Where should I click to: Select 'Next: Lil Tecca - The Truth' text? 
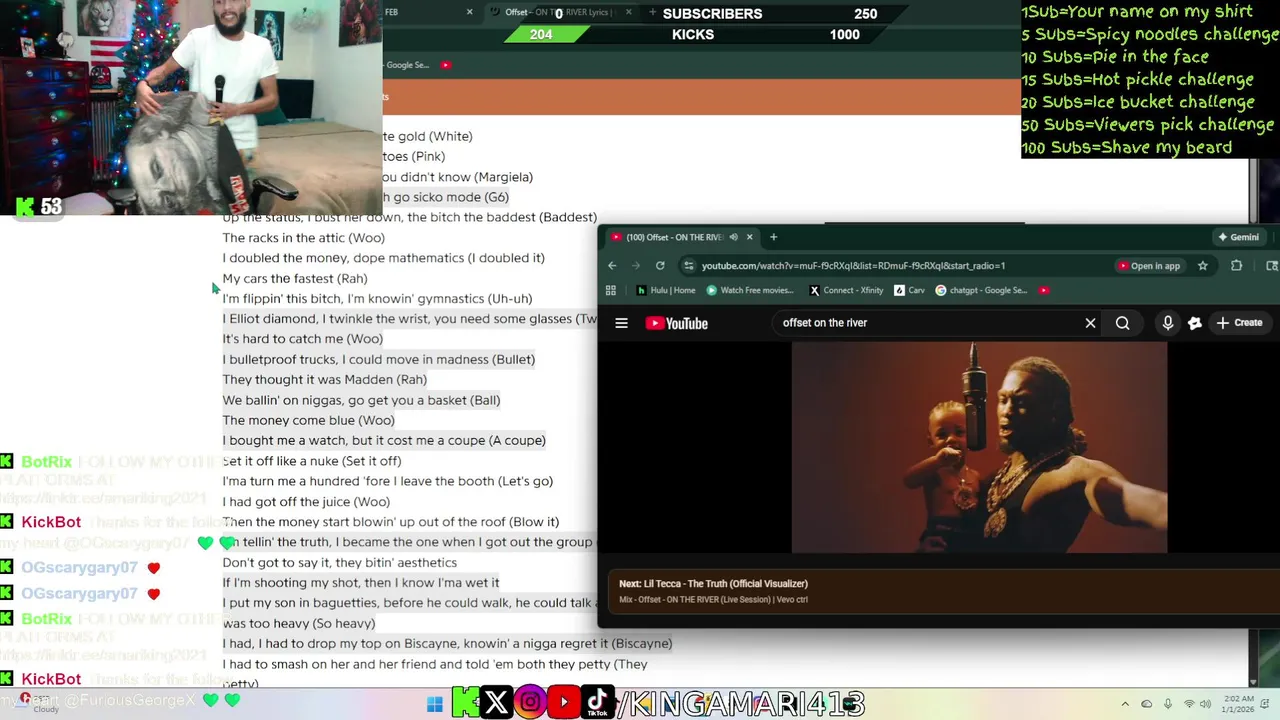point(713,584)
